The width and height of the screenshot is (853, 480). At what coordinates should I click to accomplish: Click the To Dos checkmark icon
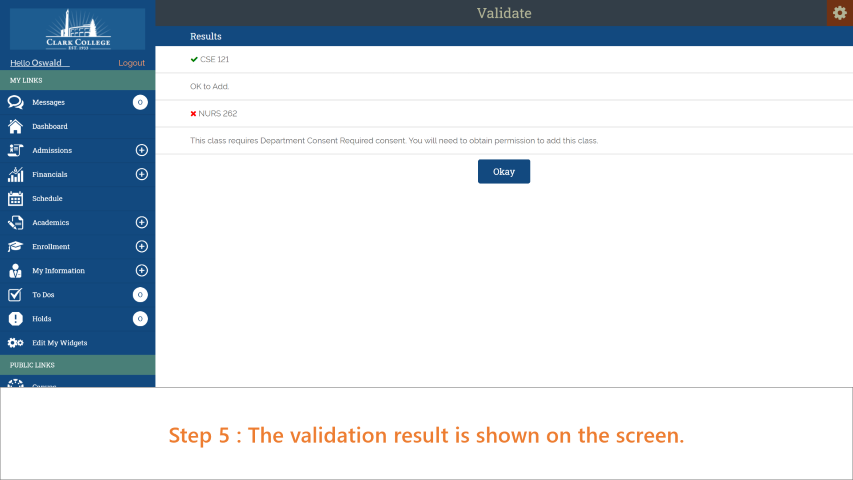(15, 294)
